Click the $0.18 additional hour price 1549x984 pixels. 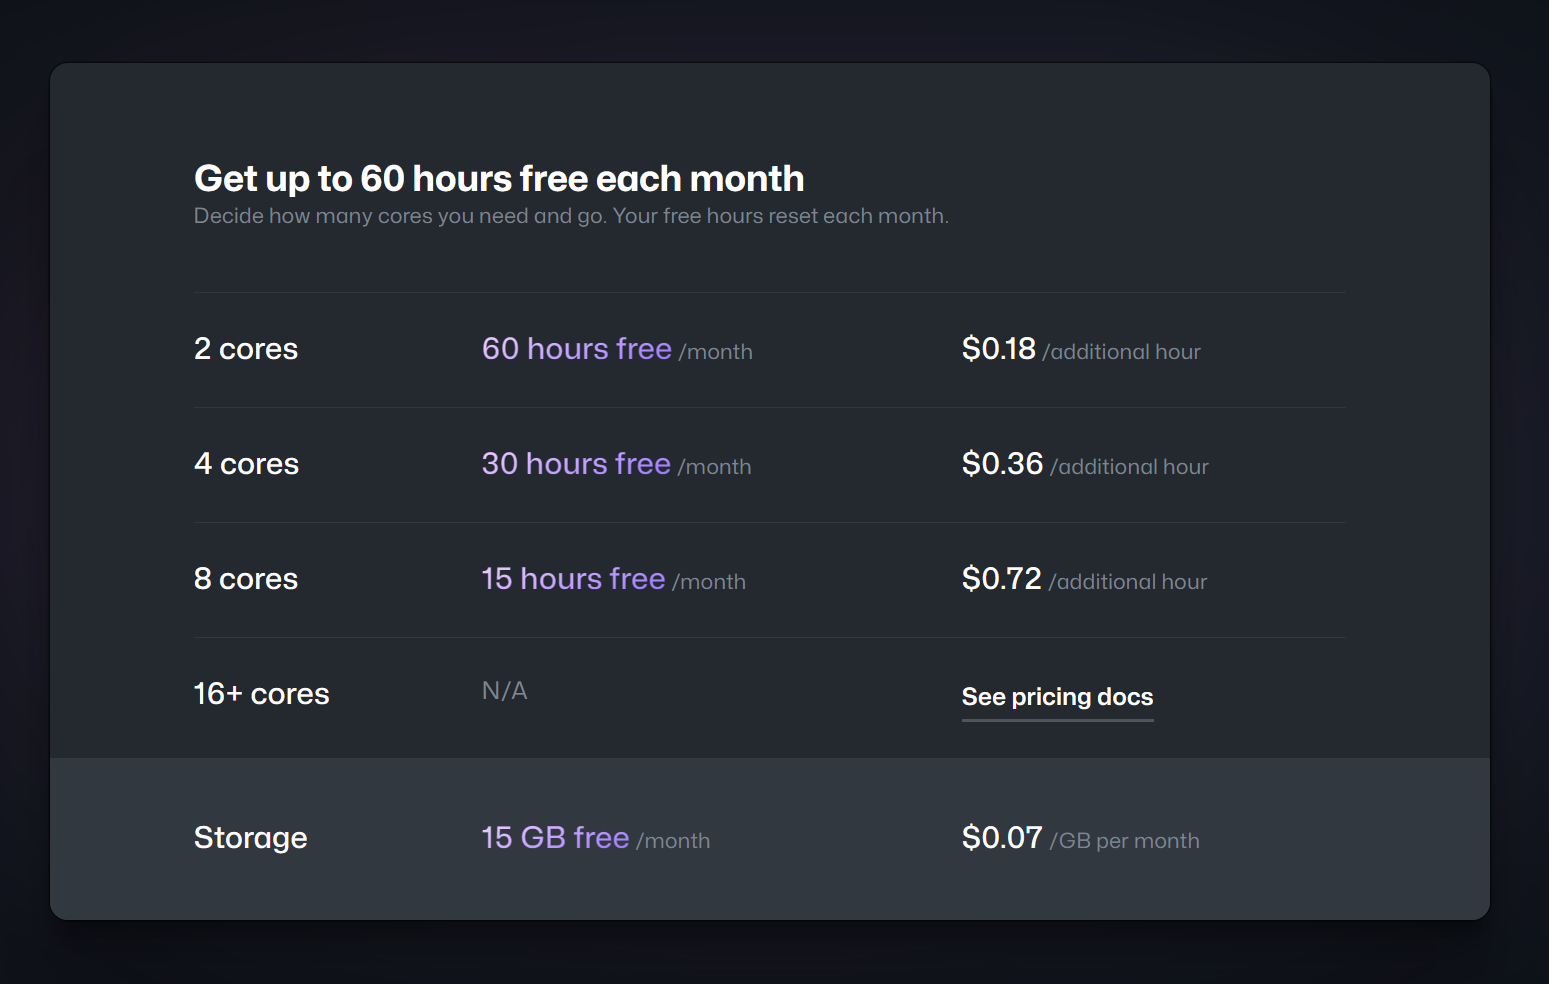(998, 349)
